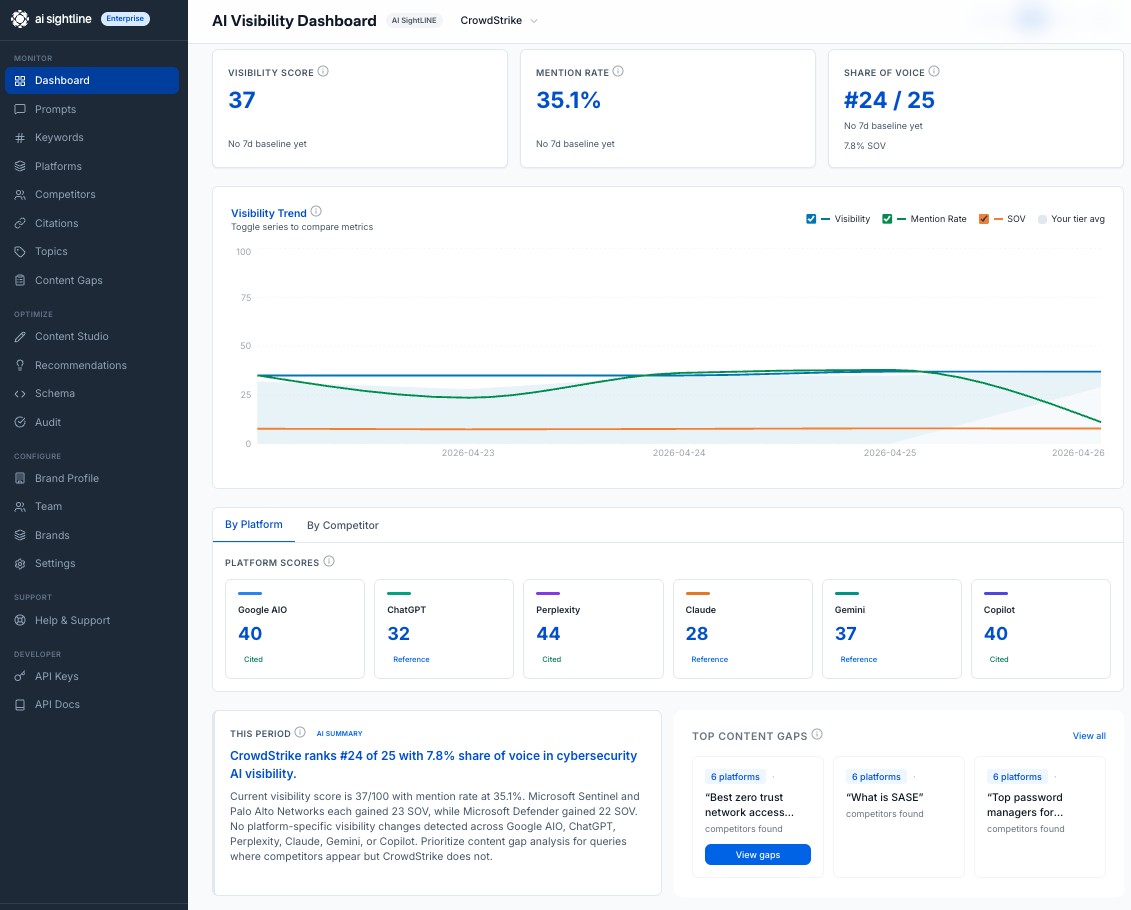
Task: Toggle the Your tier avg legend swatch
Action: [1042, 219]
